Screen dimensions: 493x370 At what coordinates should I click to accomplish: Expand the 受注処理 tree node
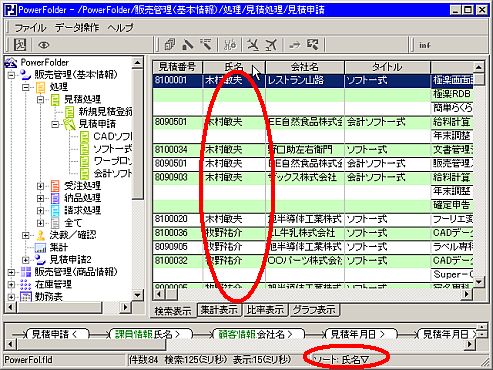(x=40, y=186)
